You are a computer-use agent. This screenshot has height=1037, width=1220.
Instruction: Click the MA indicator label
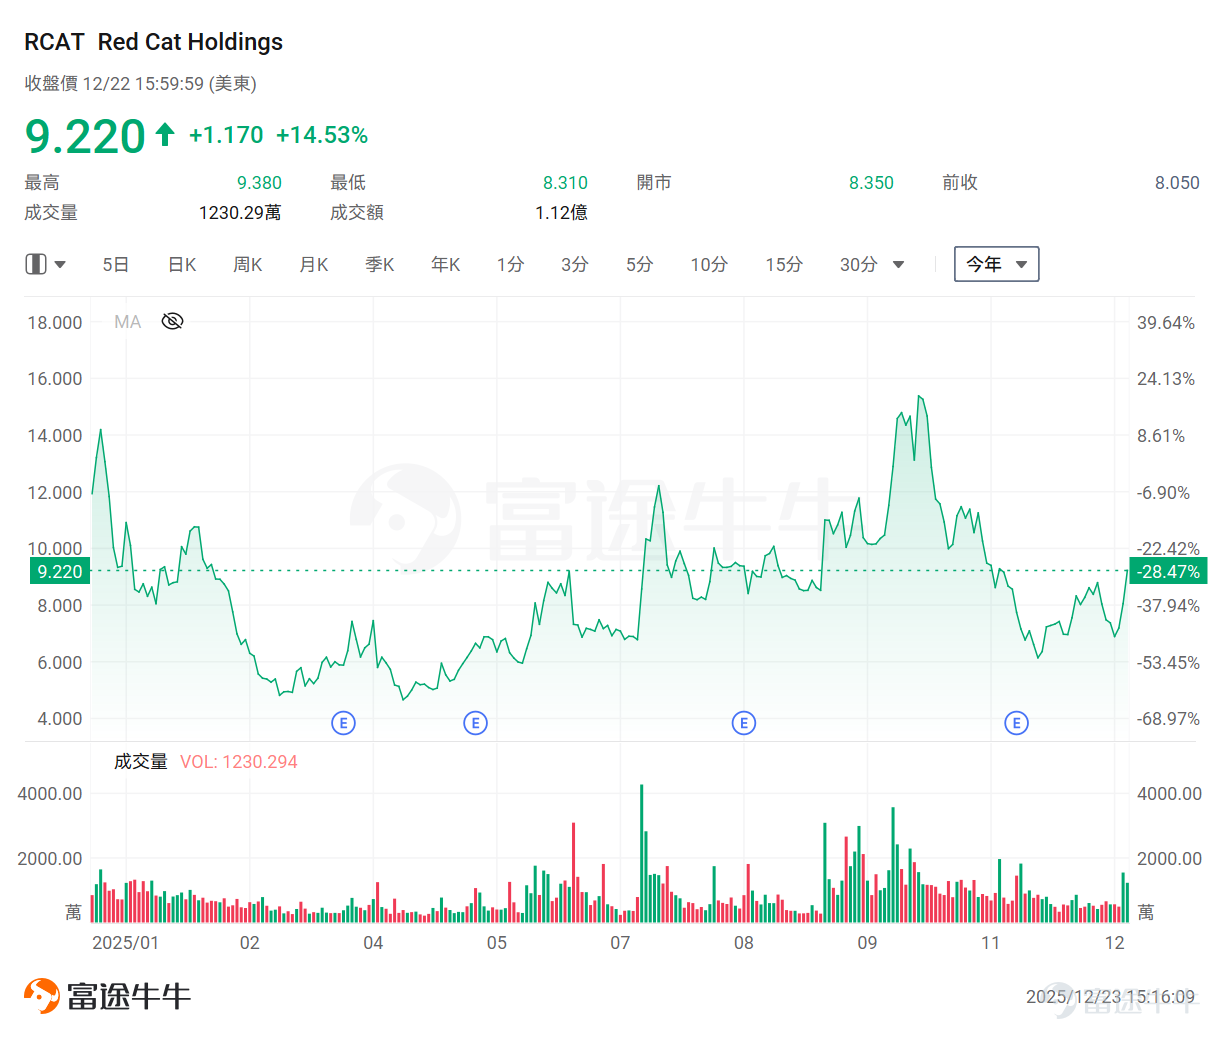127,321
